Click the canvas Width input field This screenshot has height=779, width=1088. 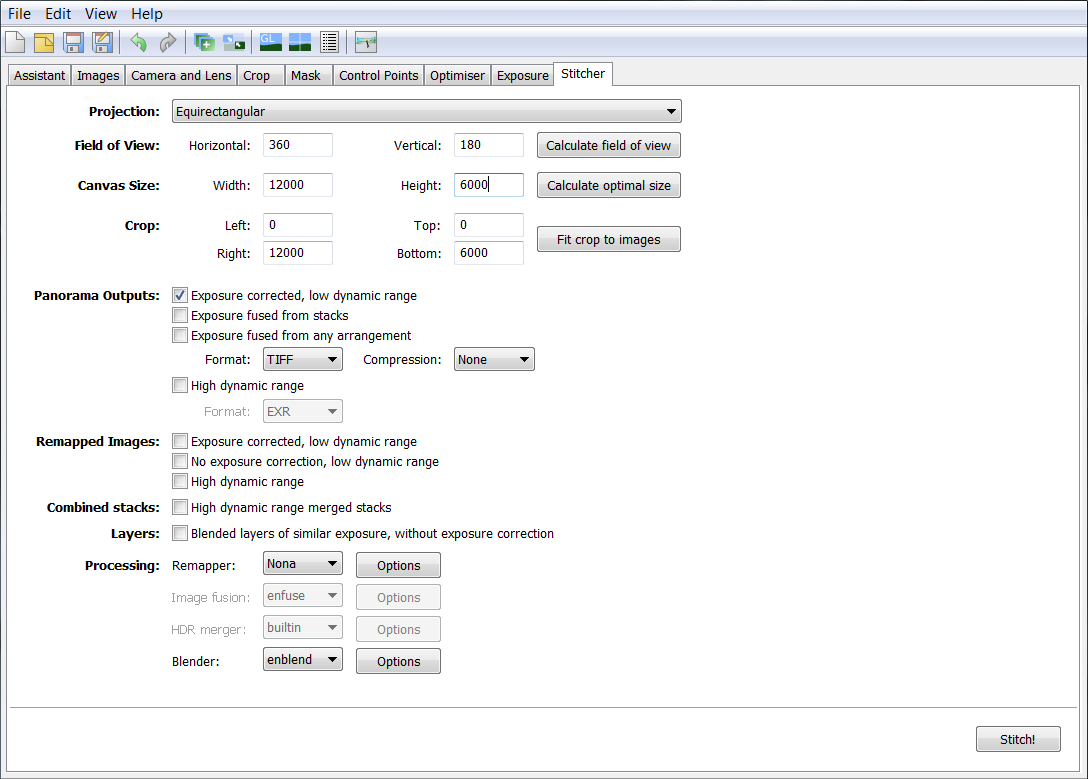click(298, 185)
